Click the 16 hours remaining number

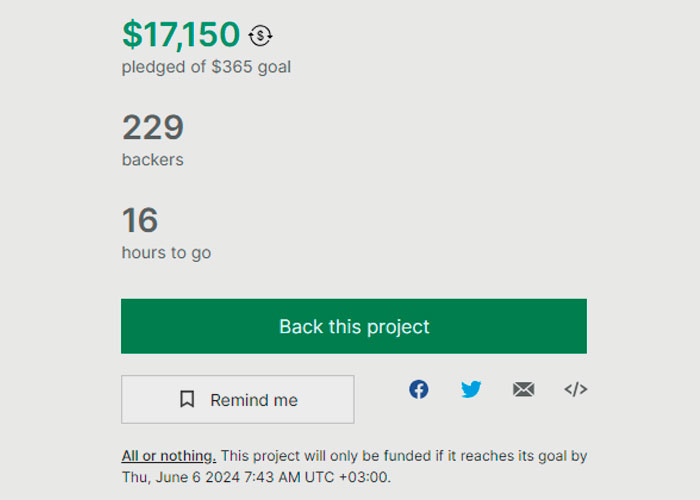[140, 220]
